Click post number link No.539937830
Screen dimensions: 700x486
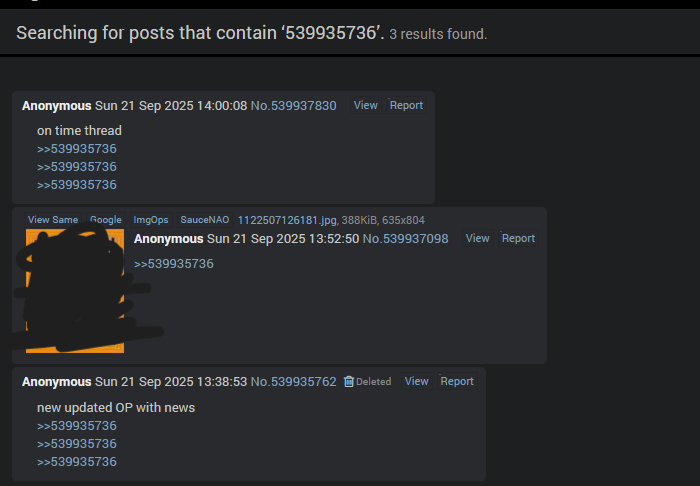tap(293, 106)
